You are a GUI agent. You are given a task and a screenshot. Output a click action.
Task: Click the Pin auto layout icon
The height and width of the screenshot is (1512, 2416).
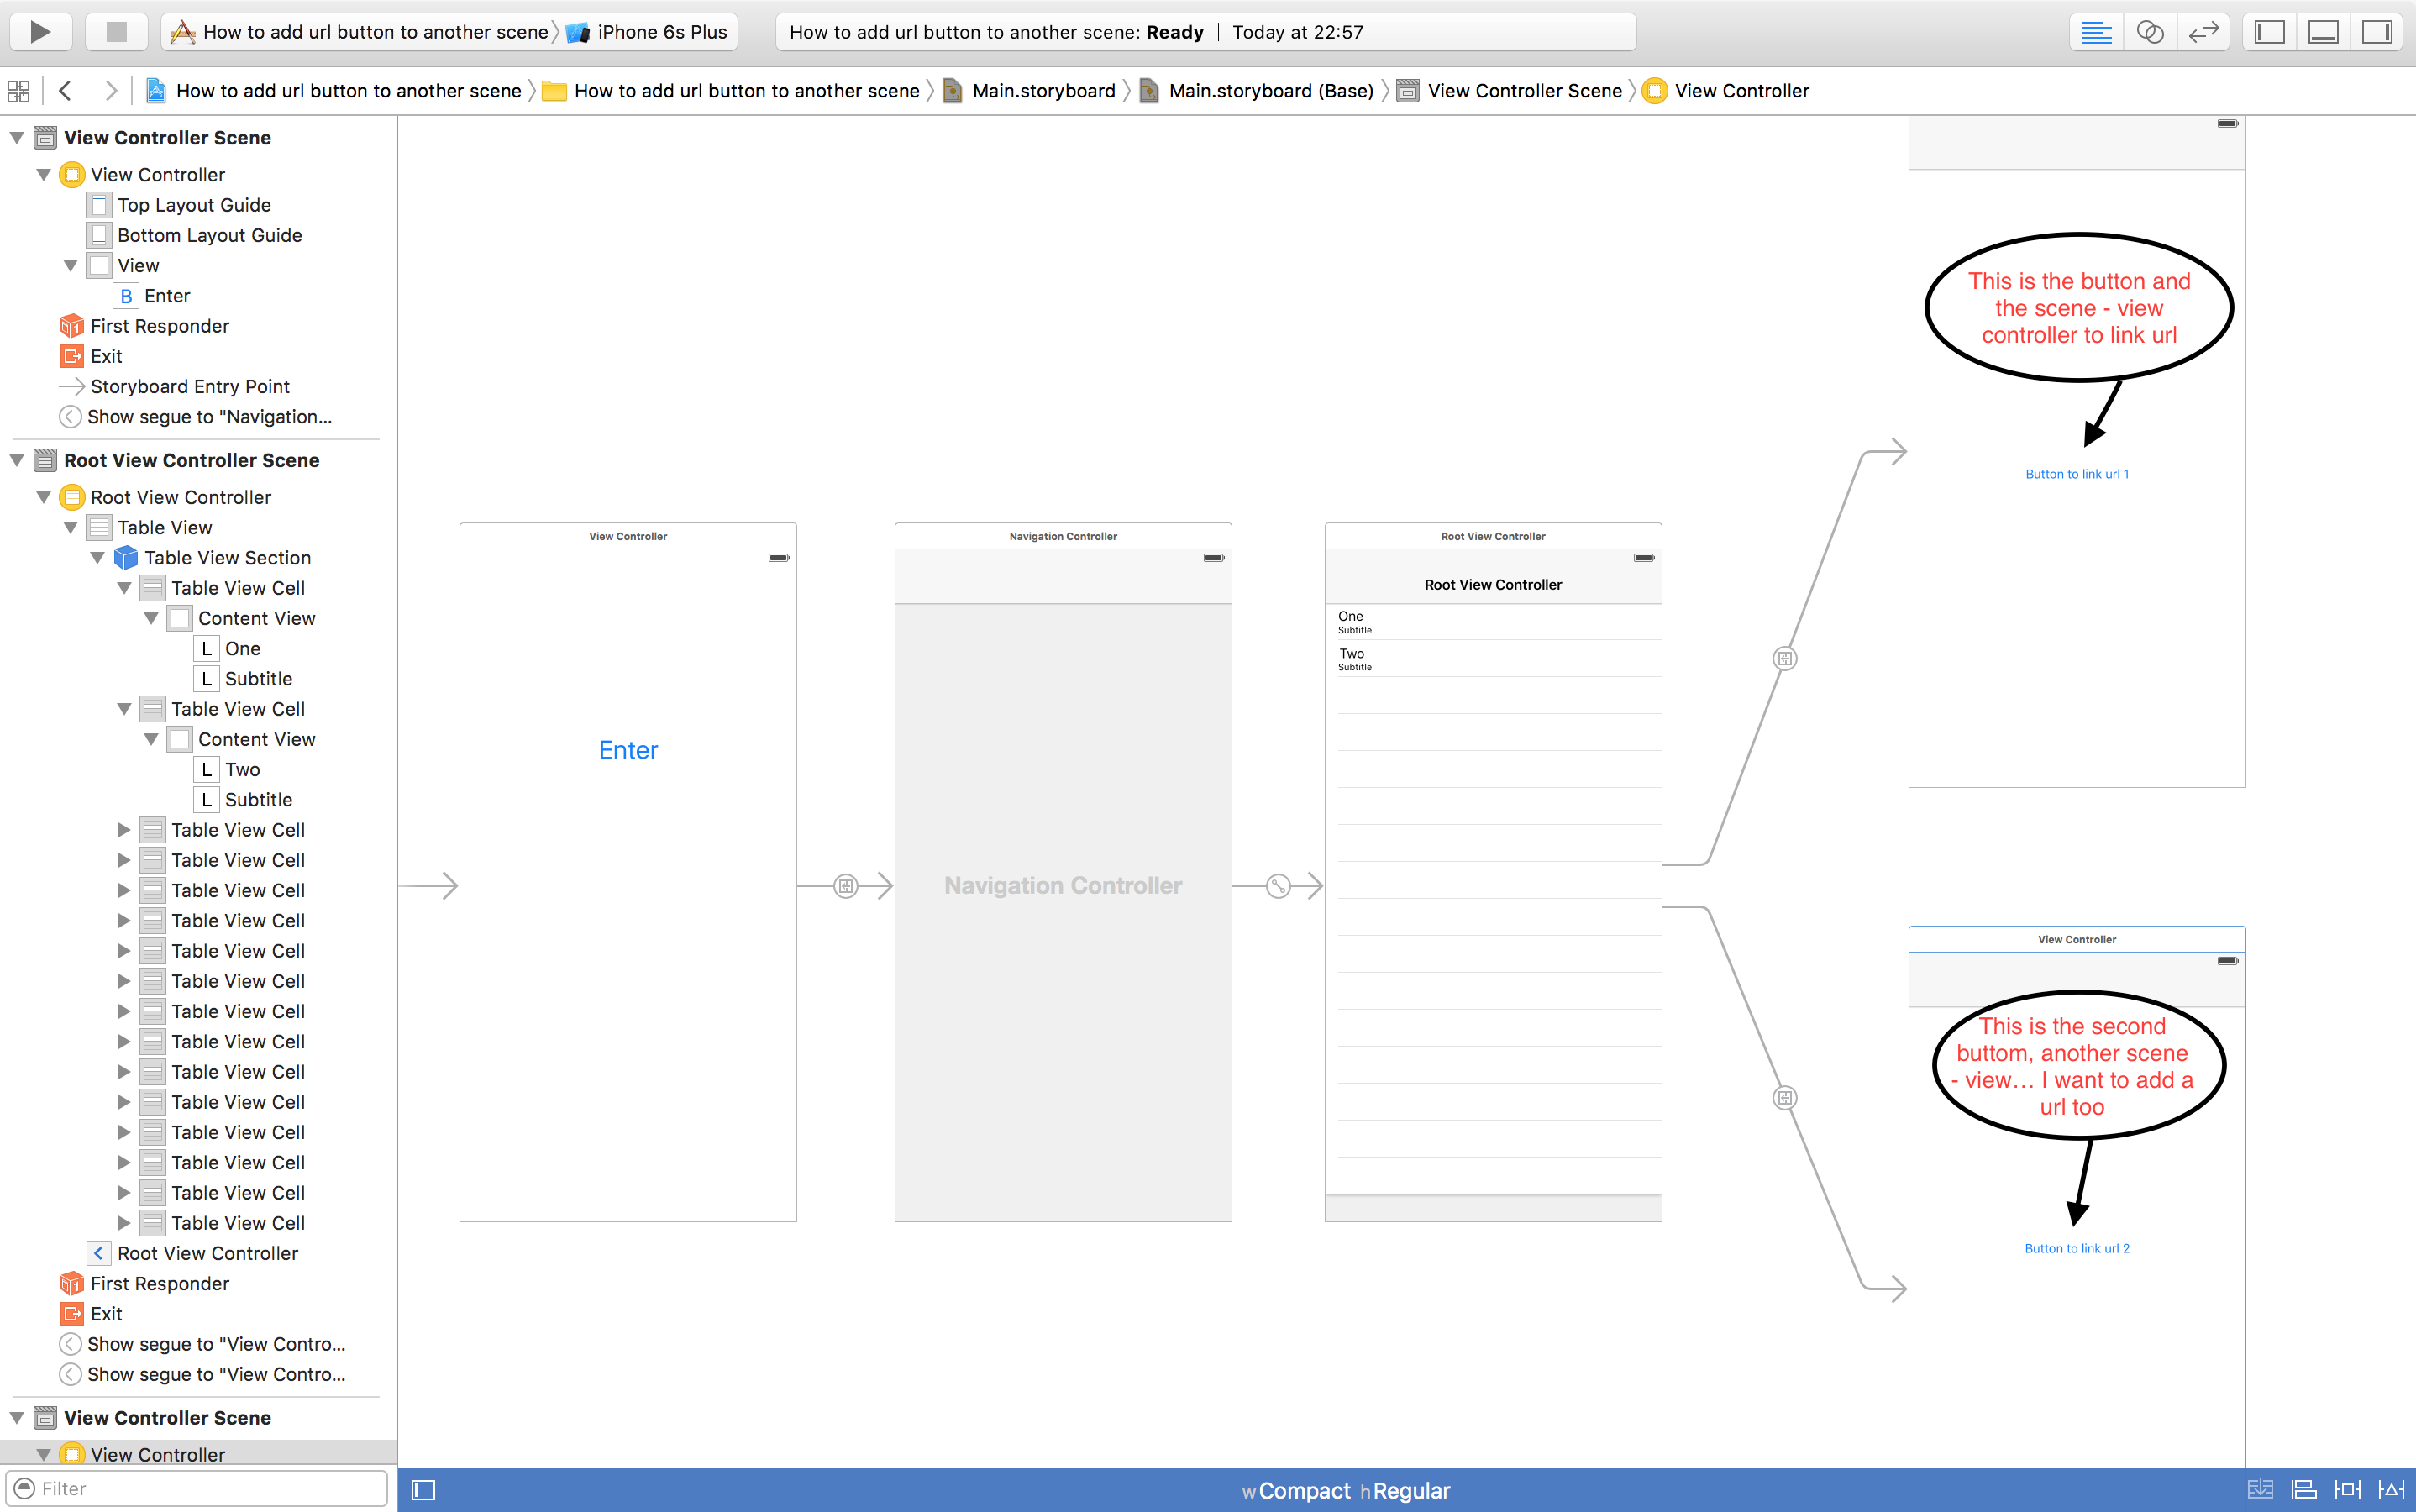[2347, 1490]
